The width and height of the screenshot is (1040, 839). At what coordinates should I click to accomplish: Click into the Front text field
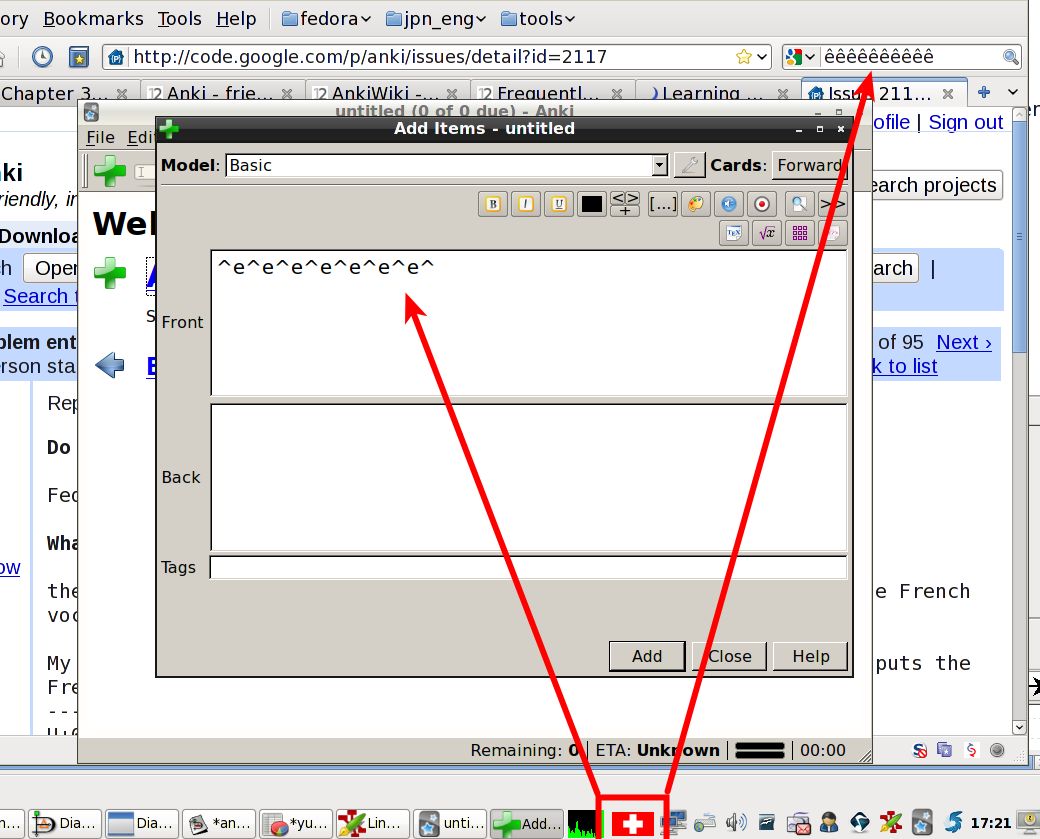529,323
